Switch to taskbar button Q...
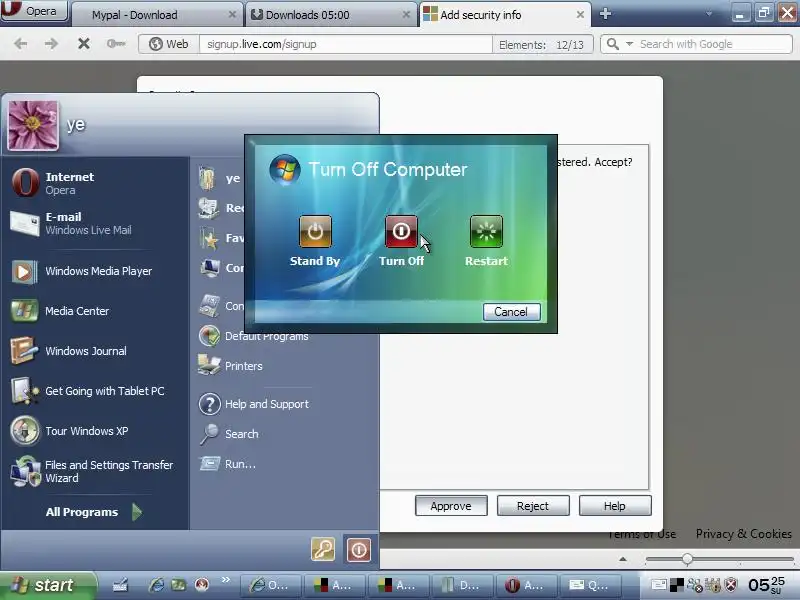800x600 pixels. pos(589,585)
